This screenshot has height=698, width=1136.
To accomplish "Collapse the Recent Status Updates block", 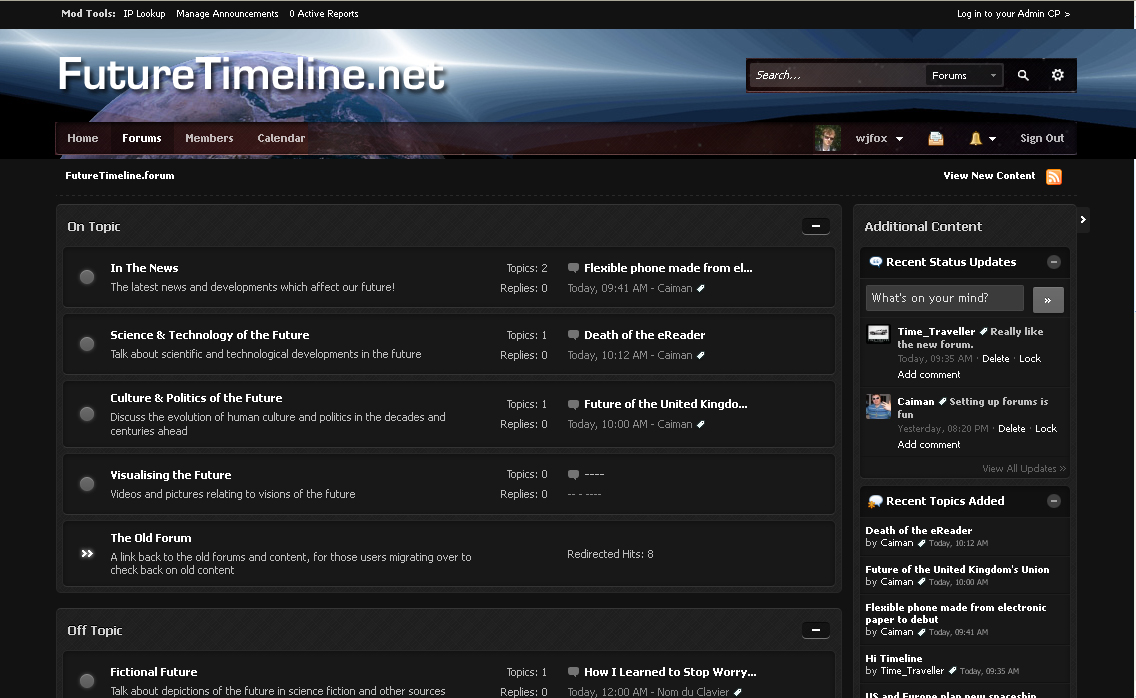I will (x=1054, y=262).
